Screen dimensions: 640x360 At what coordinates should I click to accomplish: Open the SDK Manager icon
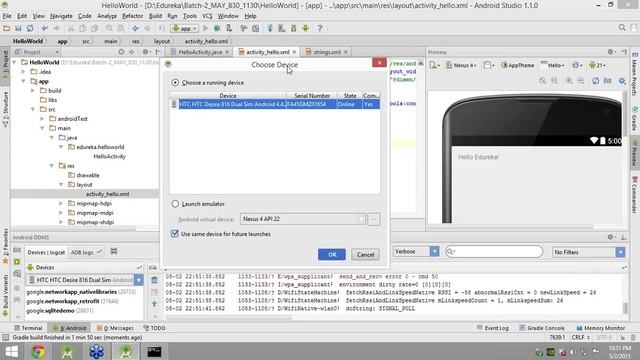point(293,28)
